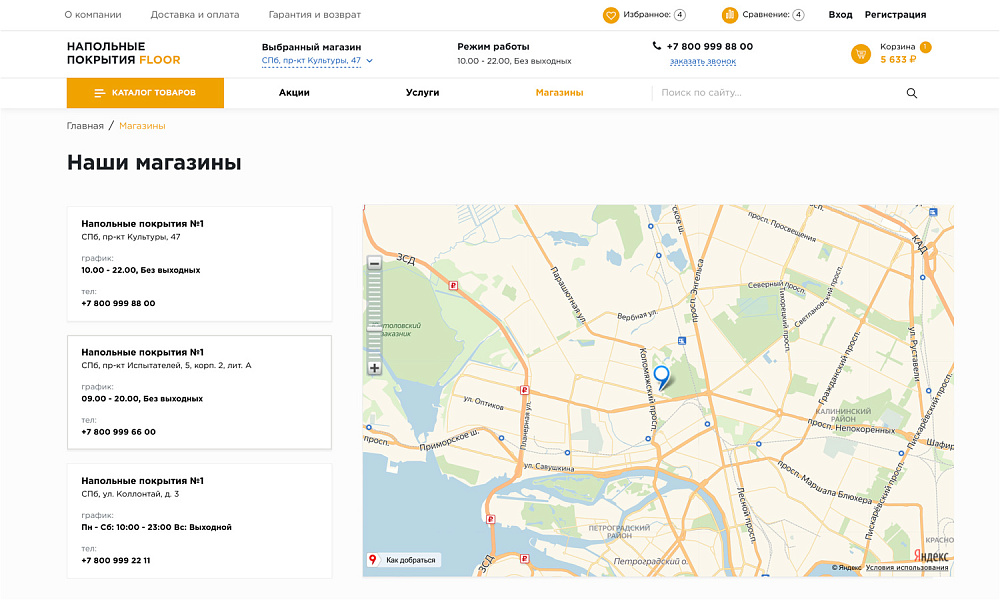The height and width of the screenshot is (600, 1000).
Task: Click the phone icon near number
Action: 657,46
